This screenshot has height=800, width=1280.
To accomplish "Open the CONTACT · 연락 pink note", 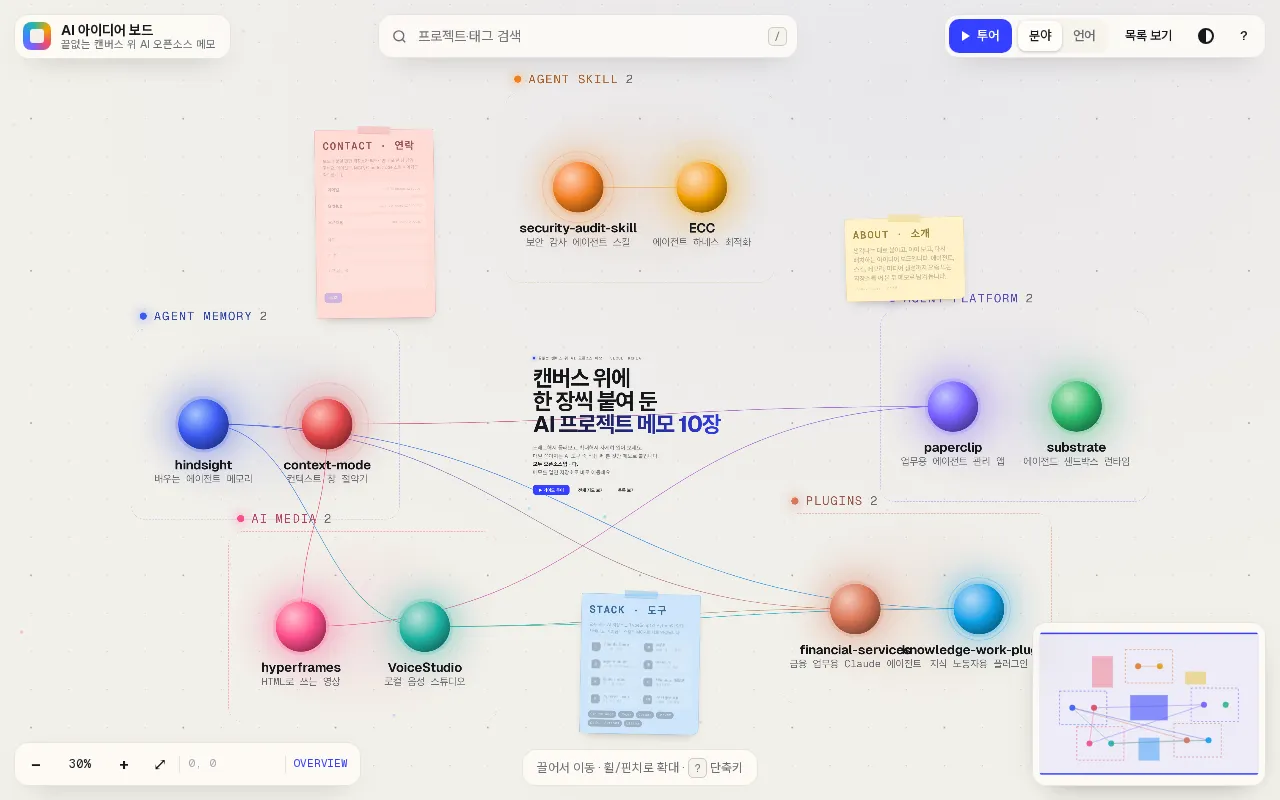I will [x=375, y=223].
